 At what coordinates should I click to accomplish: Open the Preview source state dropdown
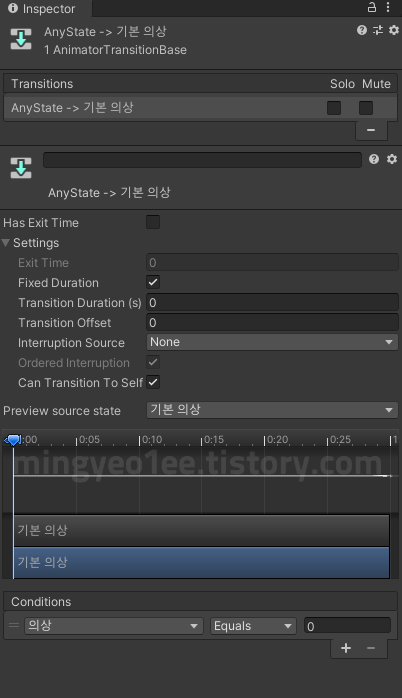point(272,410)
